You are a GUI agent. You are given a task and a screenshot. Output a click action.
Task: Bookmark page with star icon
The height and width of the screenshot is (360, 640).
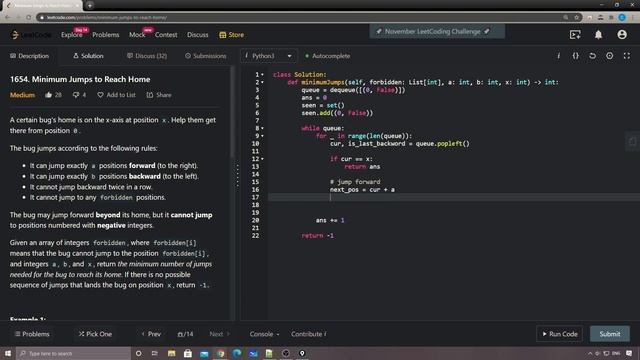(576, 18)
